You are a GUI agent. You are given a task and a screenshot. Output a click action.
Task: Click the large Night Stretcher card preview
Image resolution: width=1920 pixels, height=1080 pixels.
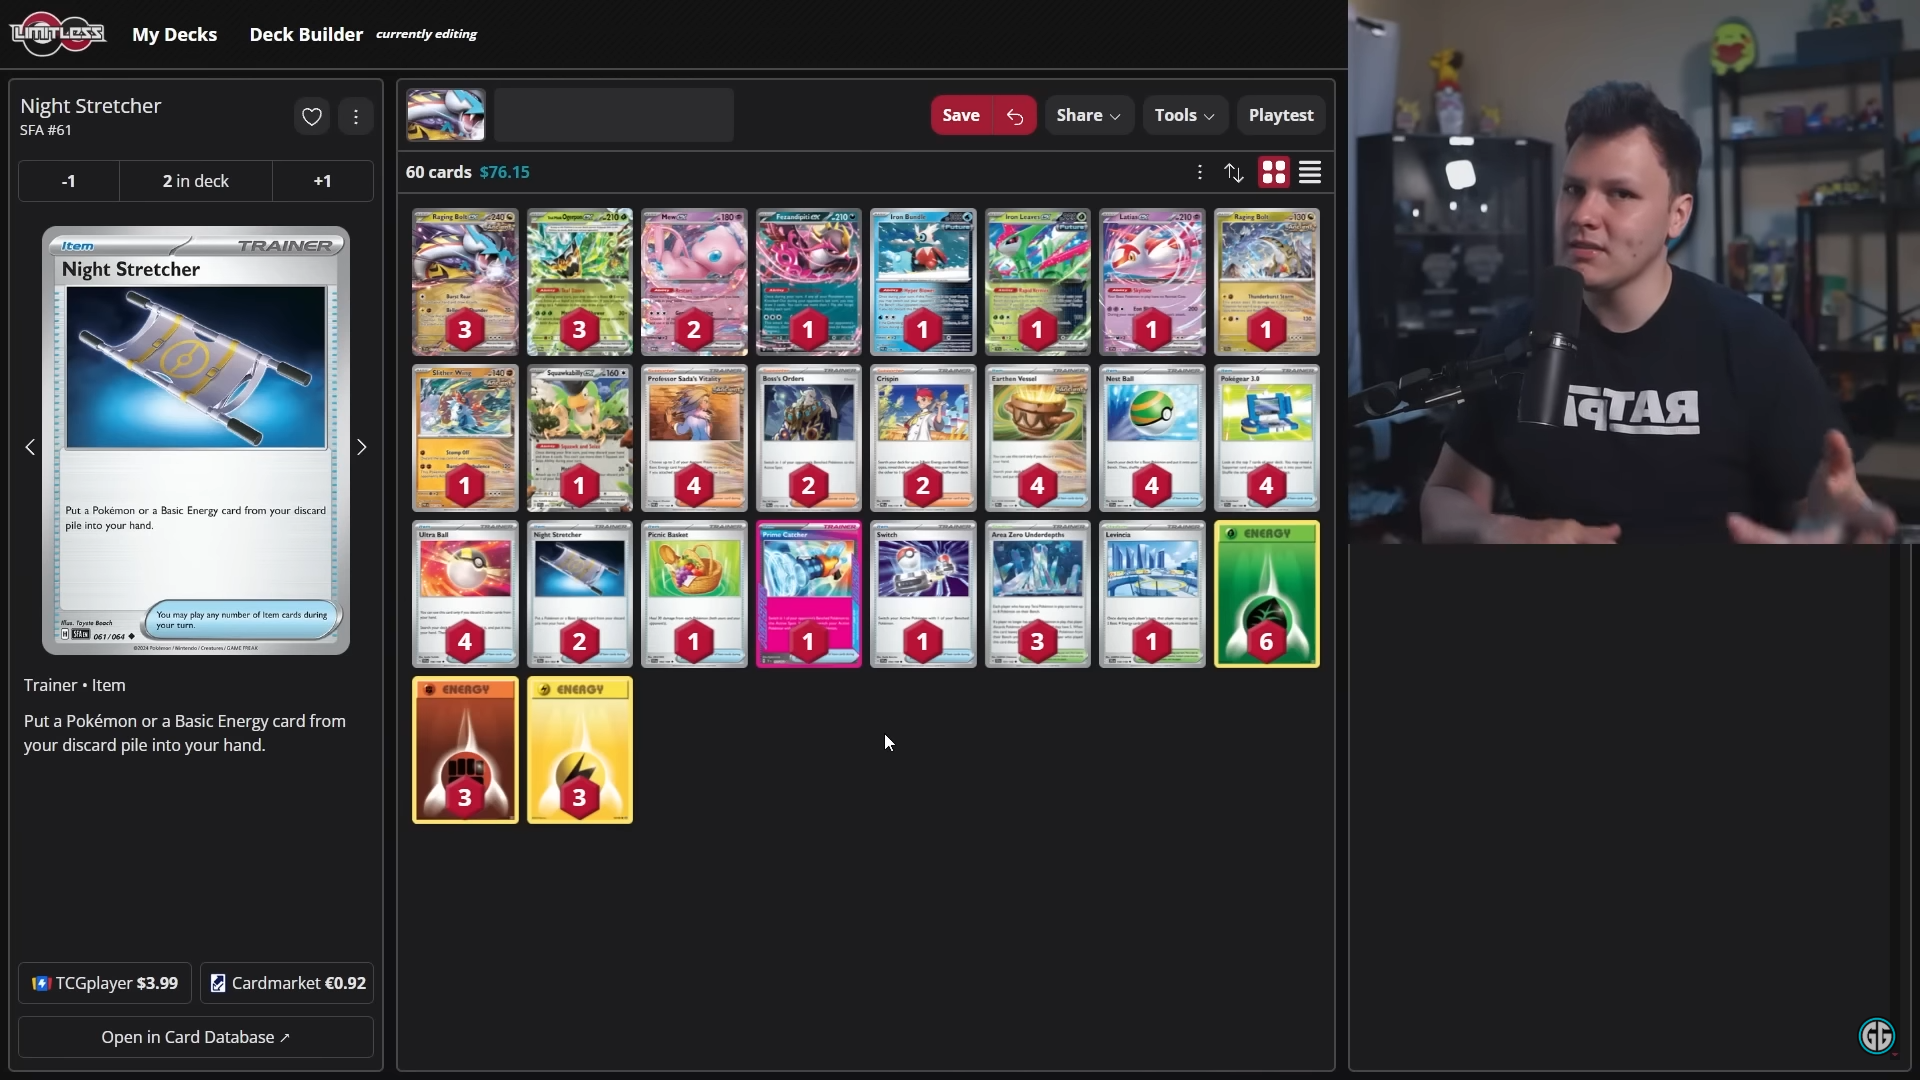pos(196,441)
